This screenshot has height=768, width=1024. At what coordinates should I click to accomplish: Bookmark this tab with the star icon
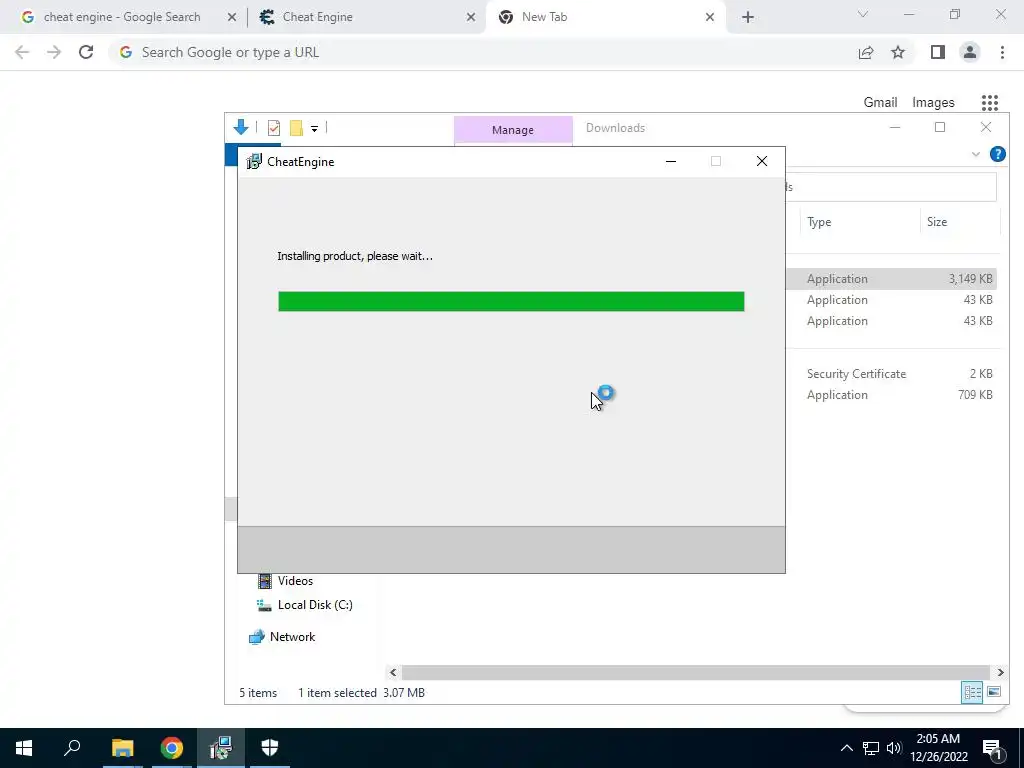point(898,52)
